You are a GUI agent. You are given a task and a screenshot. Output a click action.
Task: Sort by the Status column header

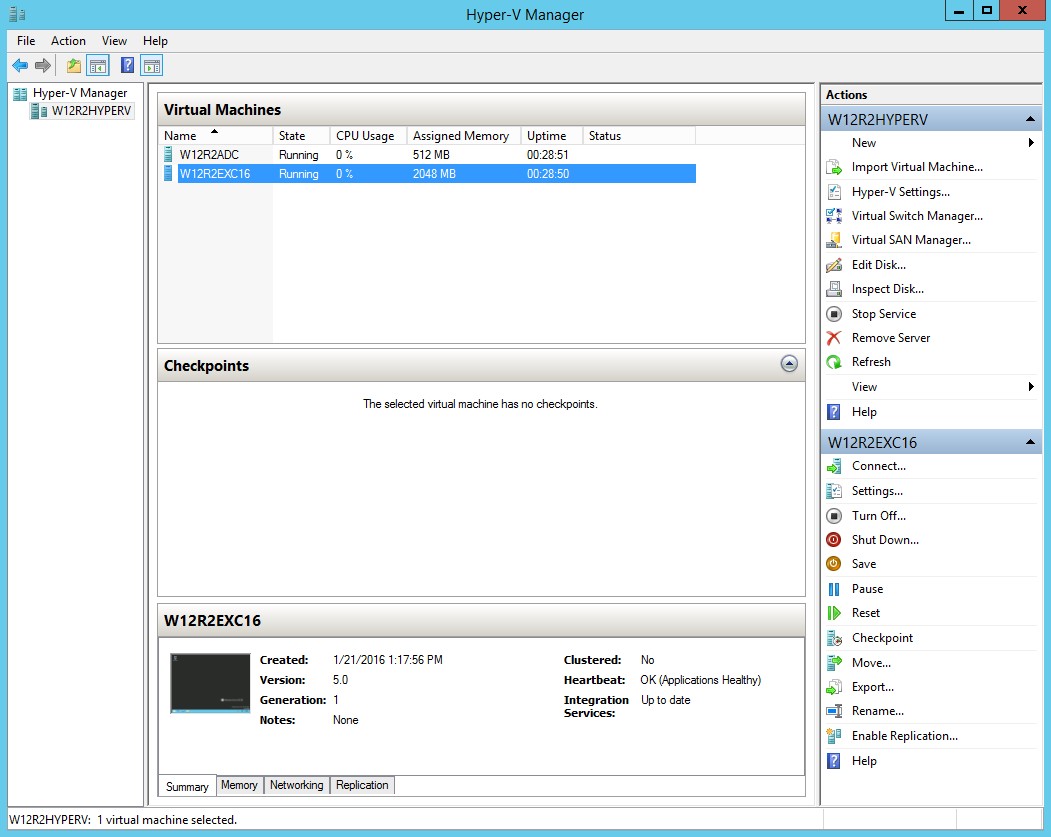pyautogui.click(x=639, y=135)
